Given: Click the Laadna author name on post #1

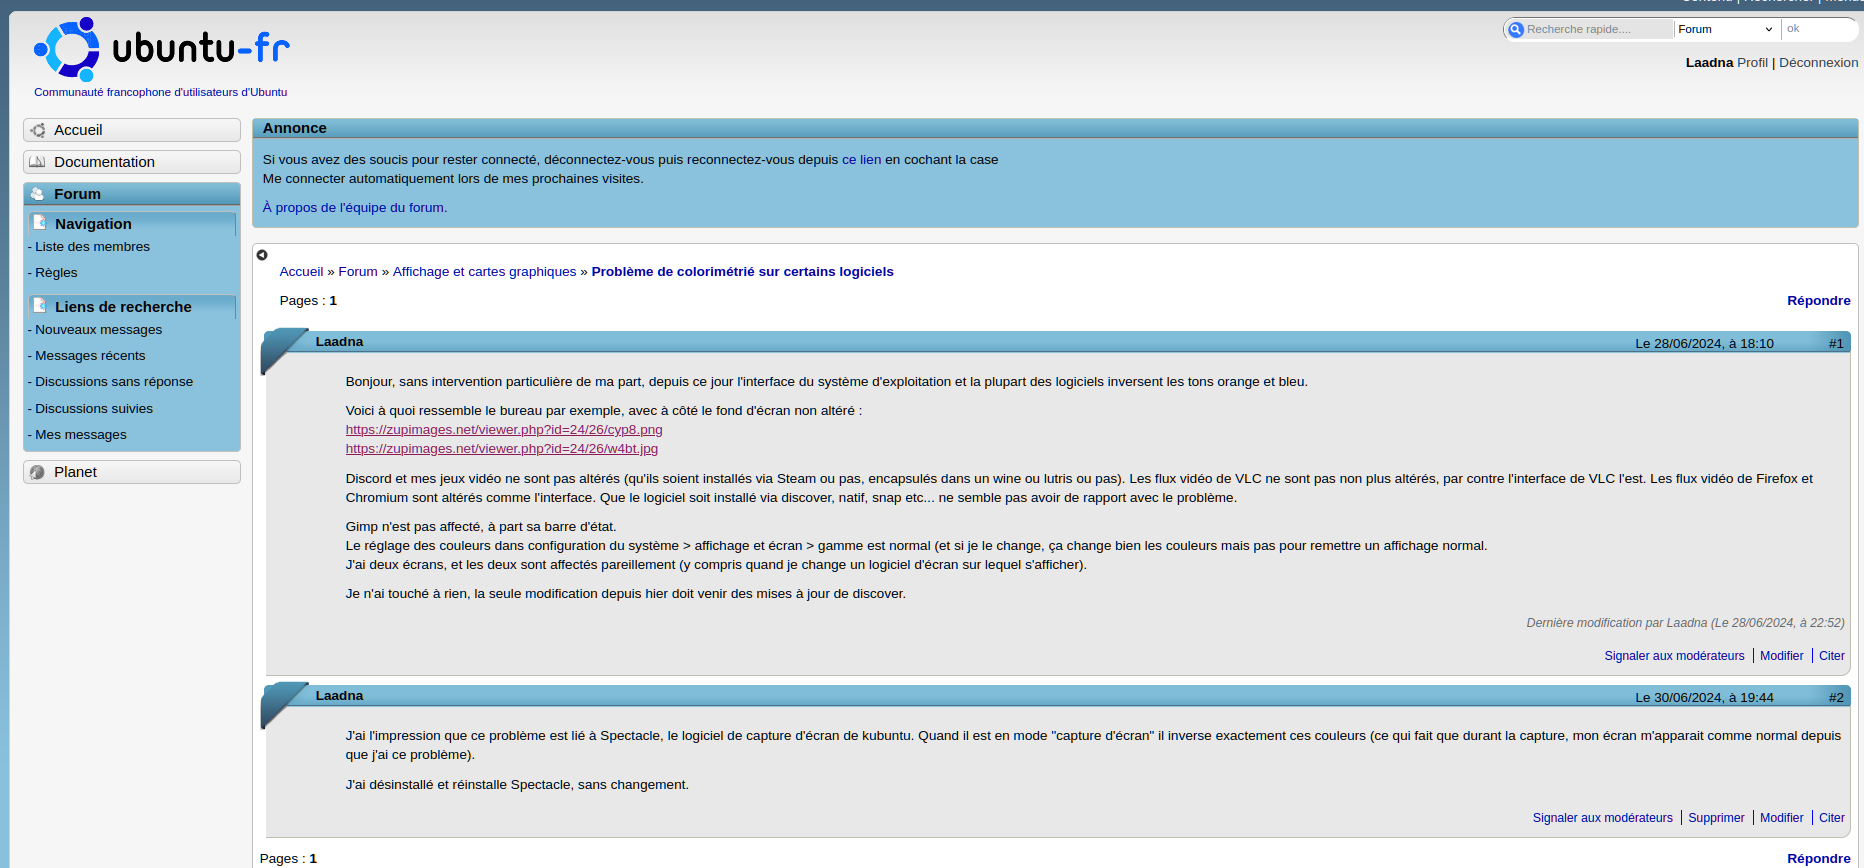Looking at the screenshot, I should [339, 342].
